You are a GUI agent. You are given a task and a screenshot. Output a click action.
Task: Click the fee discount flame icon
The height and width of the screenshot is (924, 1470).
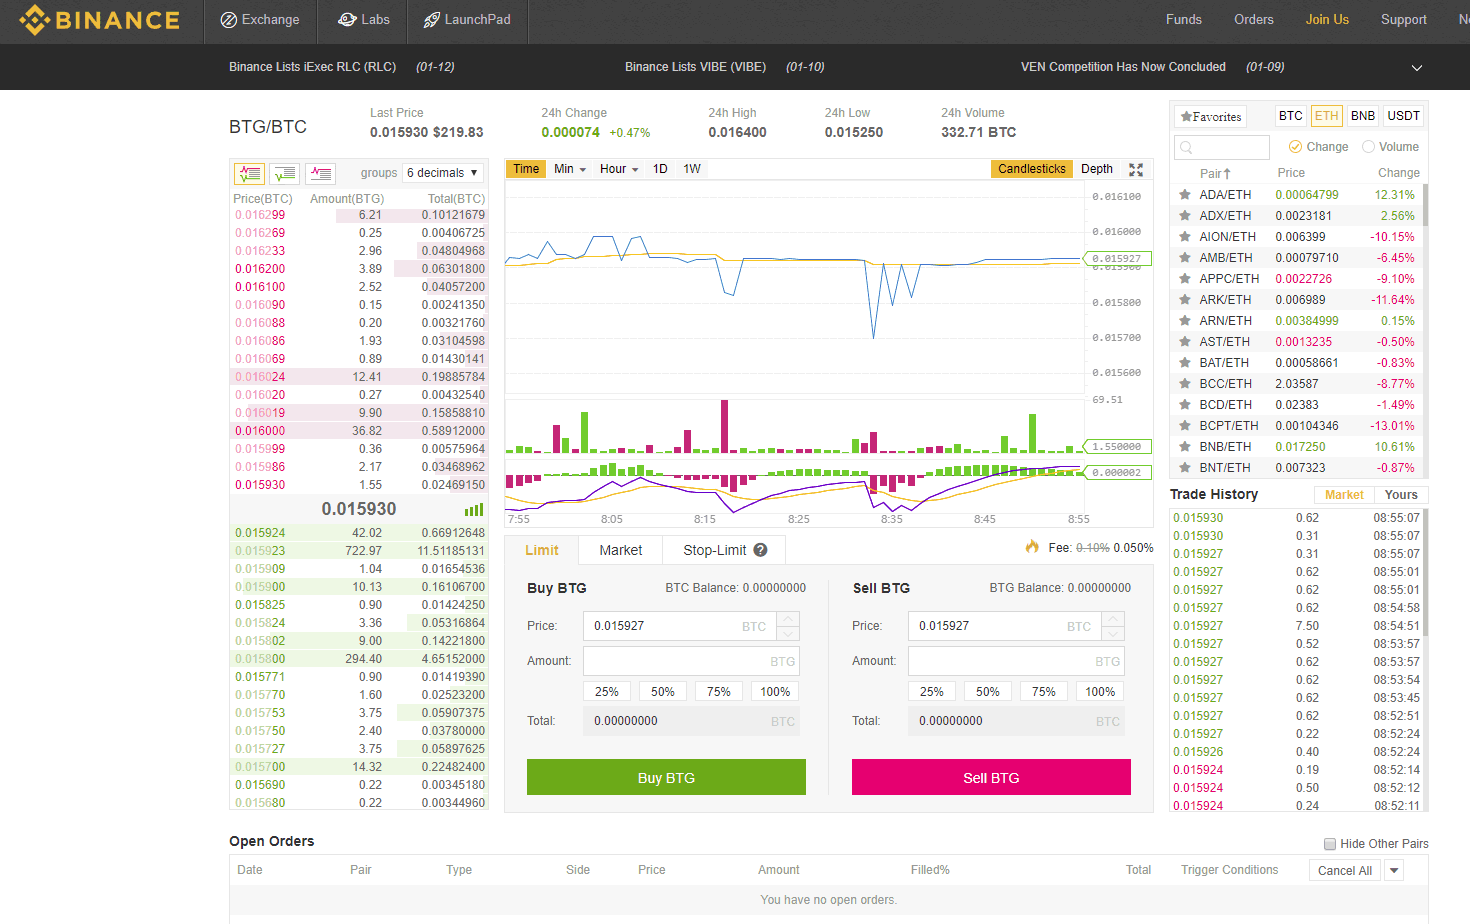[1032, 546]
